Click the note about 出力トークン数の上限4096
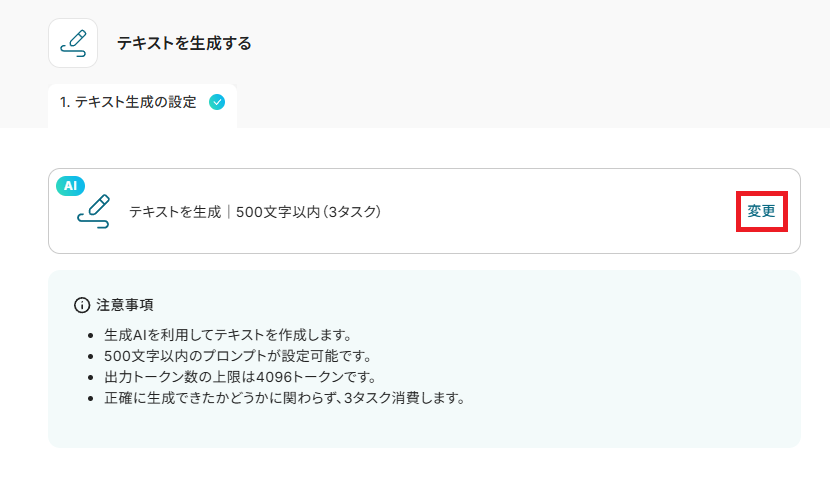The width and height of the screenshot is (830, 477). click(x=240, y=377)
